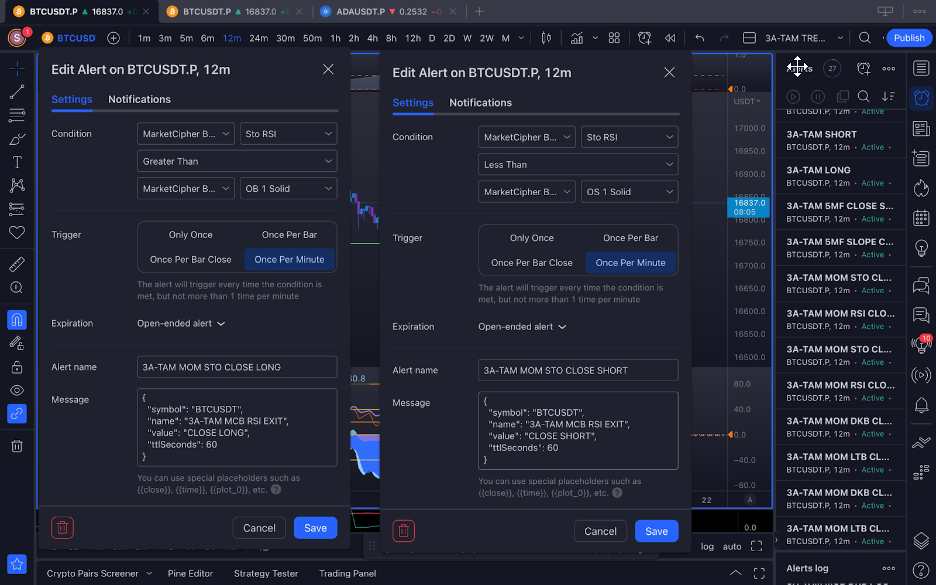
Task: Cancel editing the CLOSE LONG alert
Action: 259,528
